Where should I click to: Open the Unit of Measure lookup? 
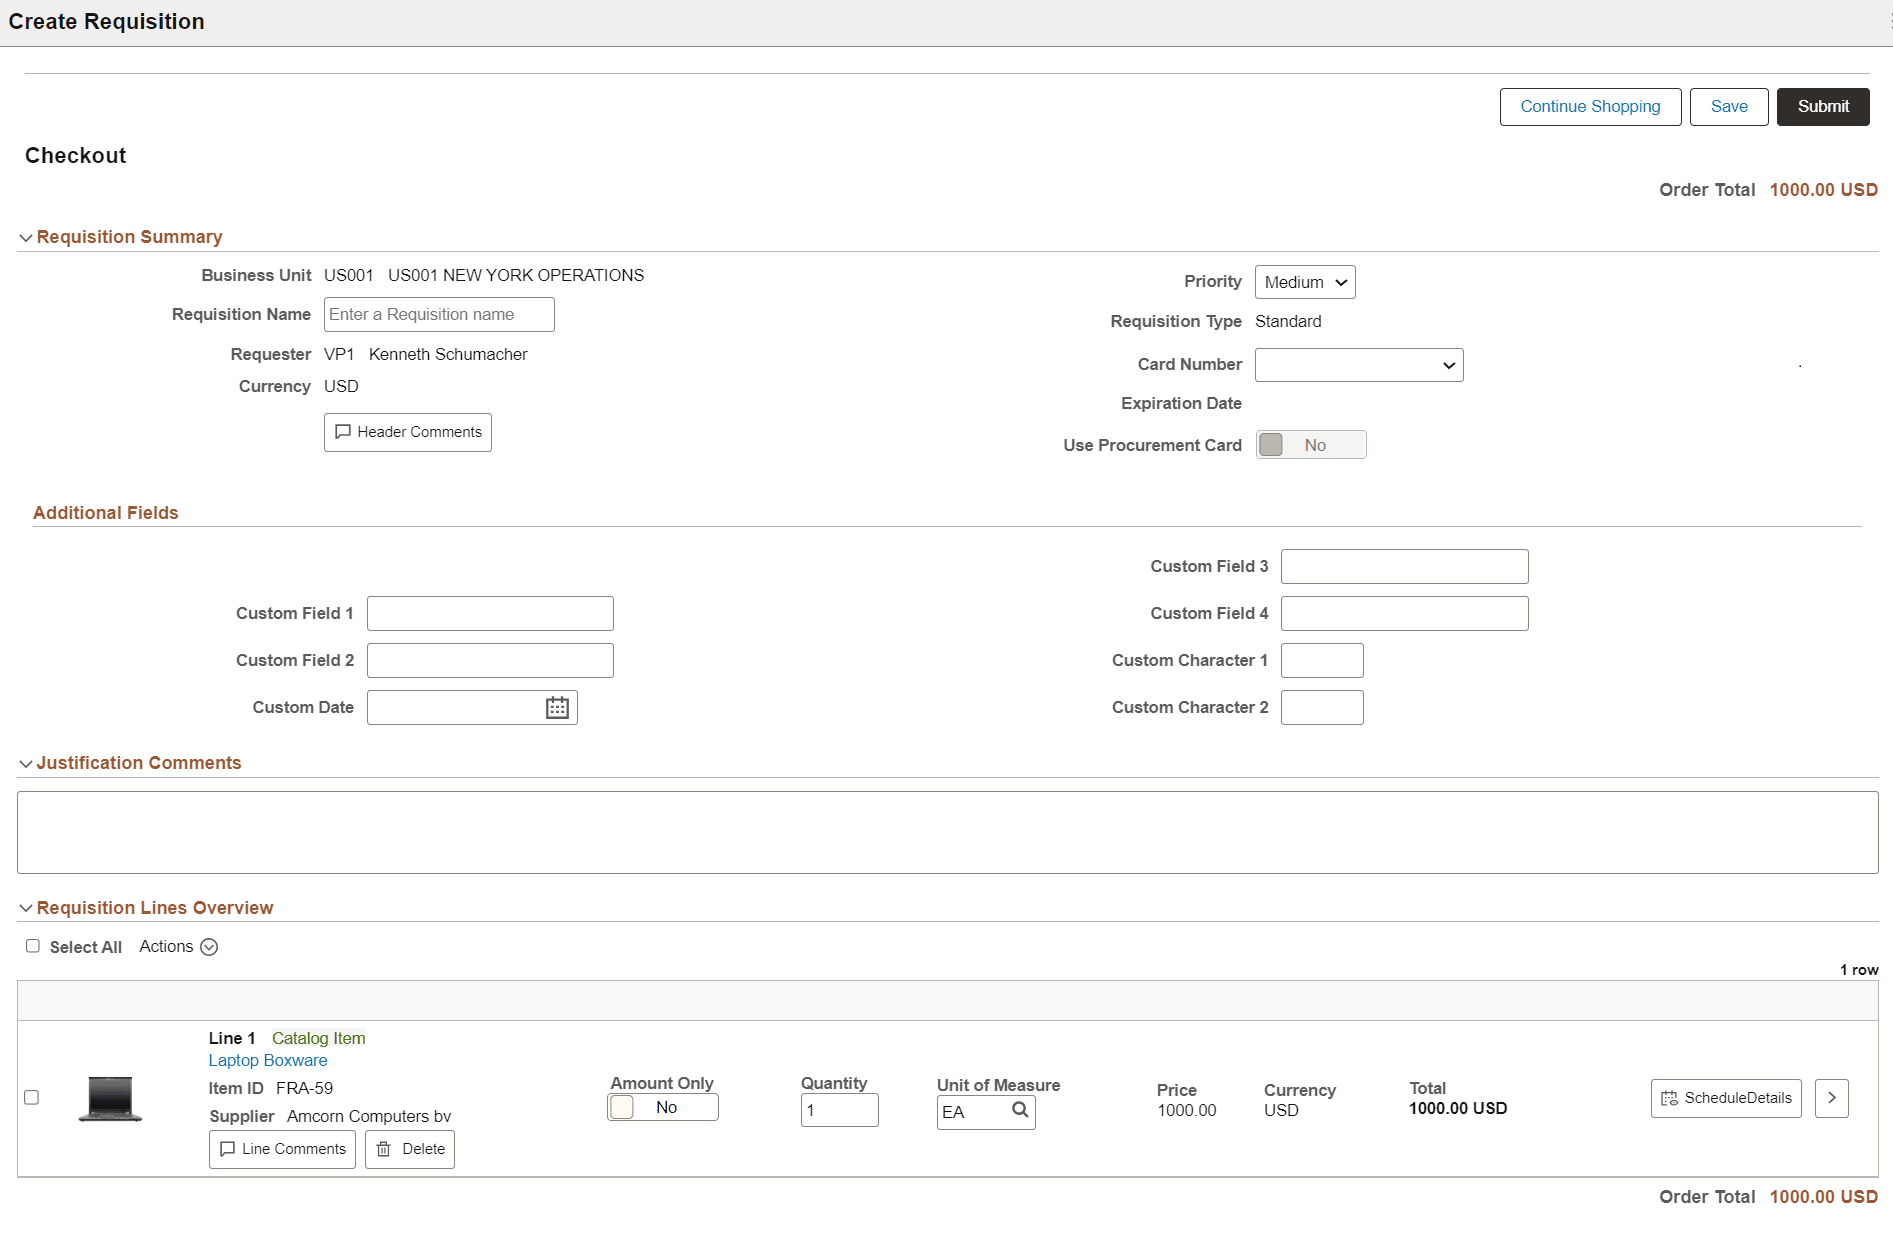coord(1019,1110)
